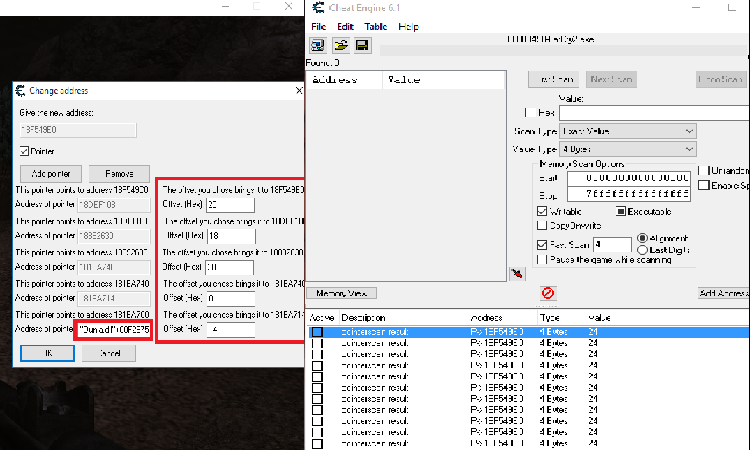Click the red arrow copy-to-address-list icon

tap(517, 274)
